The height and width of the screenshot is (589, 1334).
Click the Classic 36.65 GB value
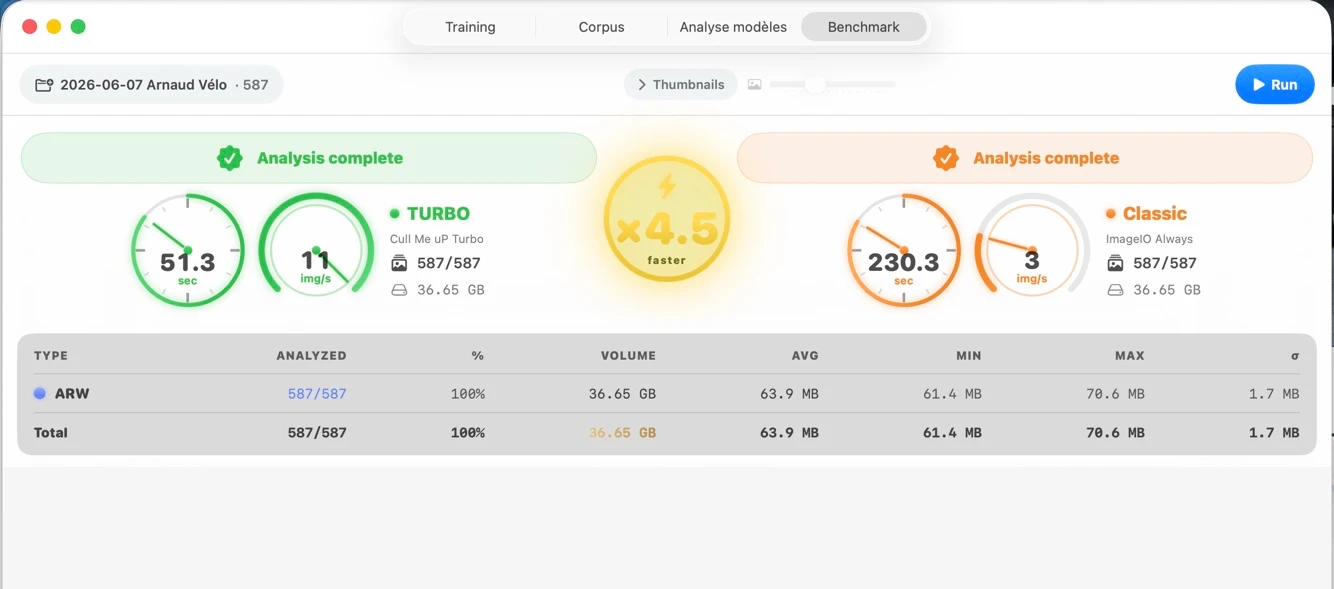pyautogui.click(x=1167, y=290)
